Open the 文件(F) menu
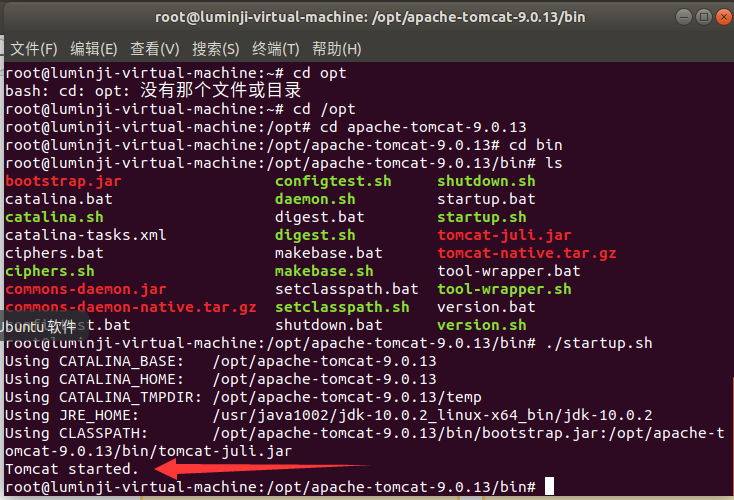The height and width of the screenshot is (500, 734). click(x=34, y=49)
